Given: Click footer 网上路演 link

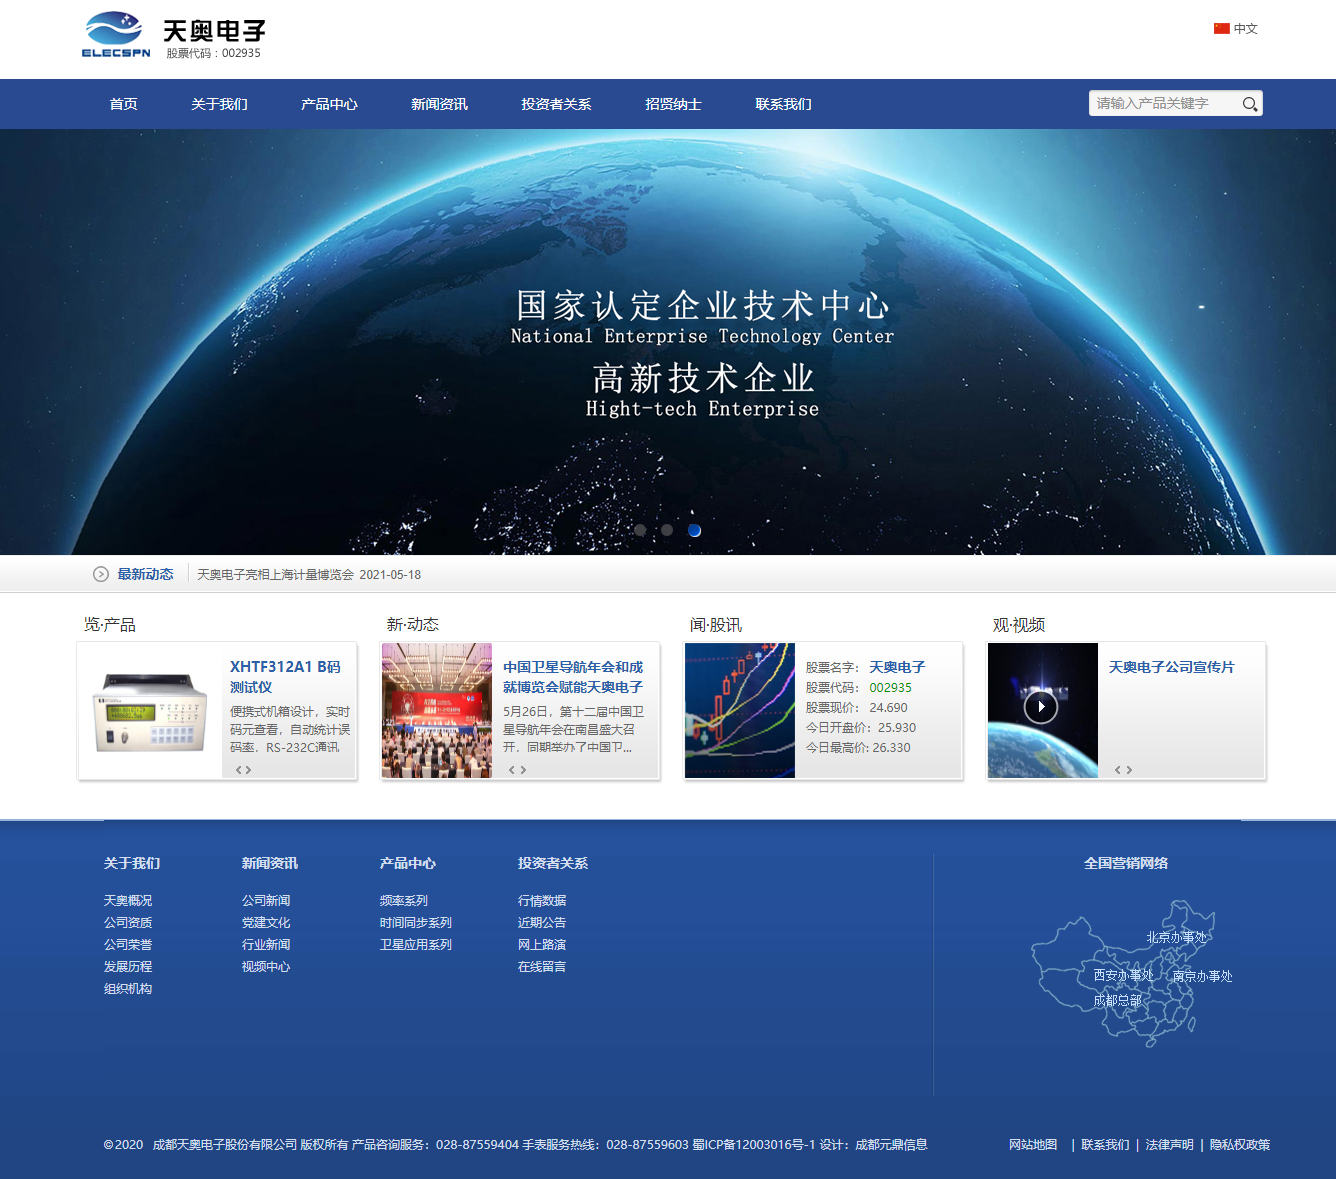Looking at the screenshot, I should pyautogui.click(x=542, y=945).
